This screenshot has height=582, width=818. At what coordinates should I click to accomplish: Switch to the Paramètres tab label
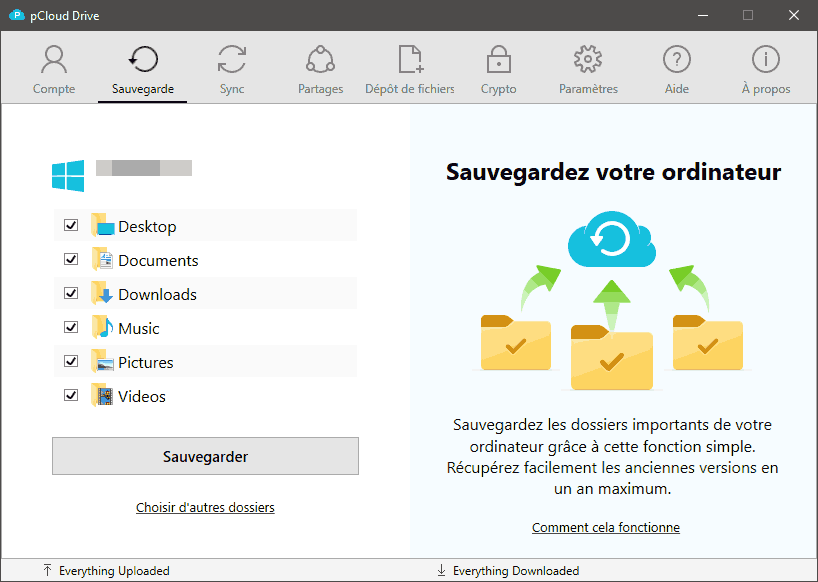[588, 89]
